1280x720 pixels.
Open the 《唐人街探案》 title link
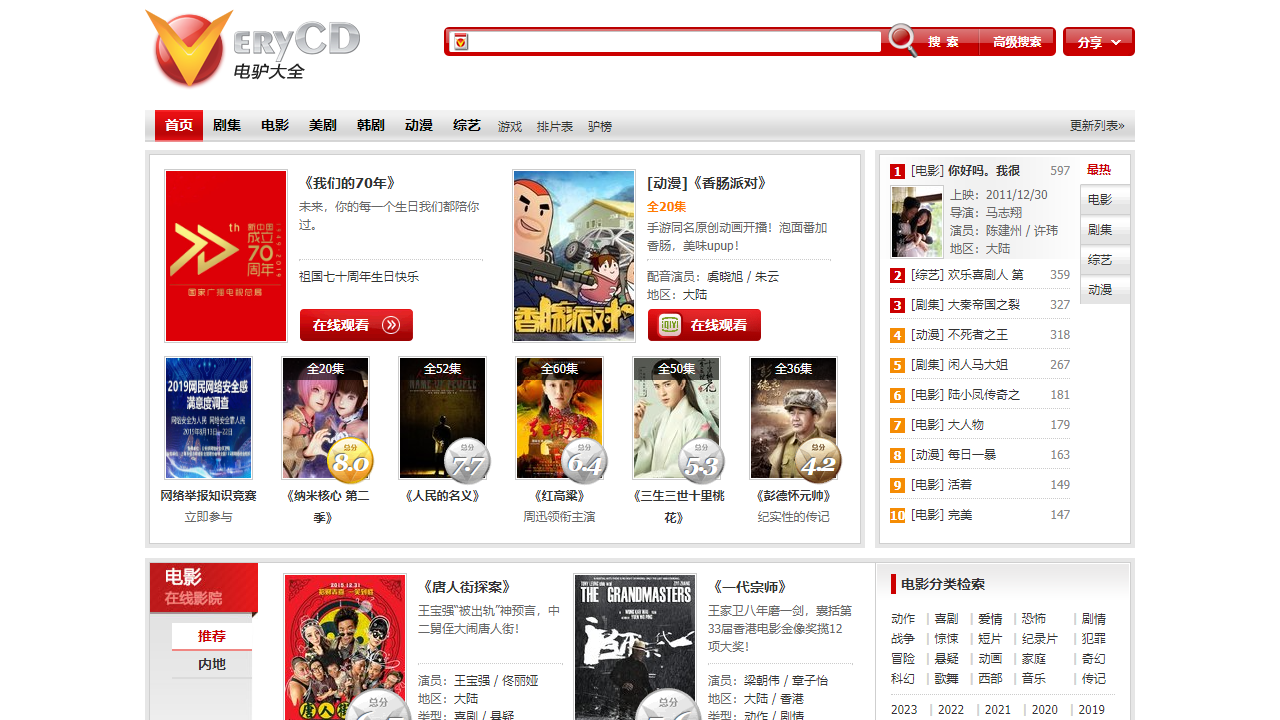(x=468, y=587)
